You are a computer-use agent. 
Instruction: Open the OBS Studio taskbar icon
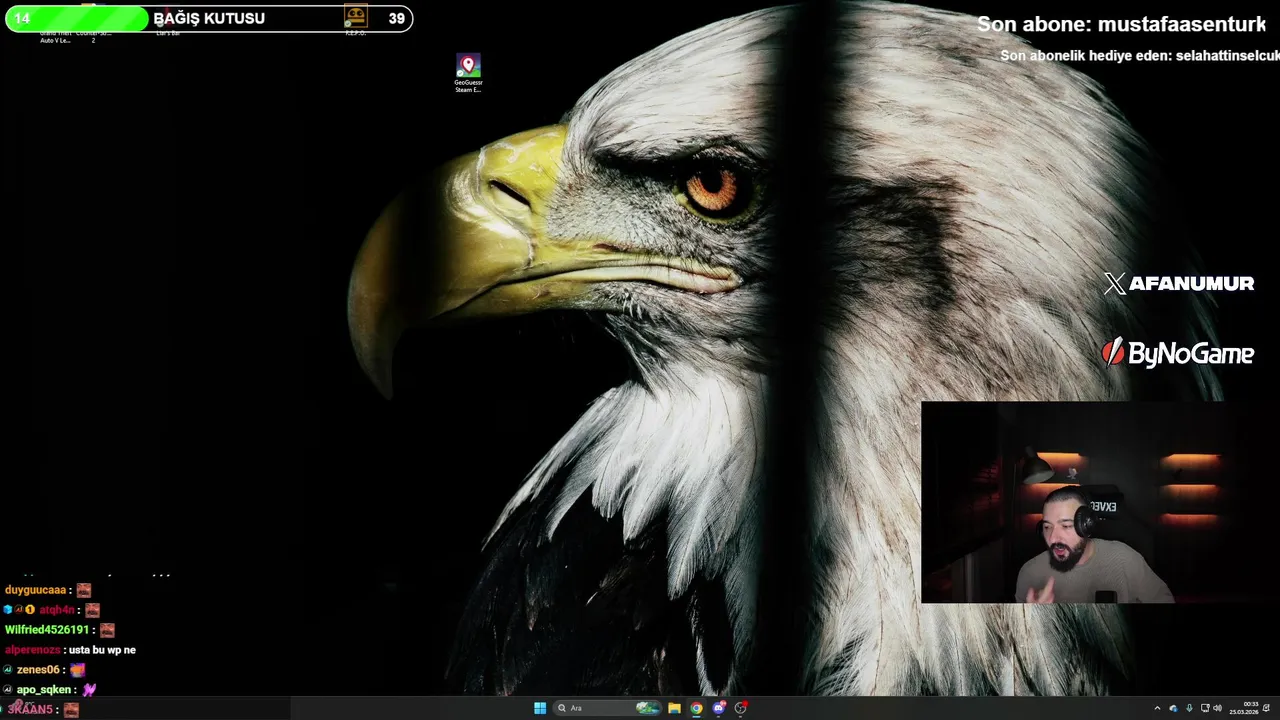[x=741, y=708]
